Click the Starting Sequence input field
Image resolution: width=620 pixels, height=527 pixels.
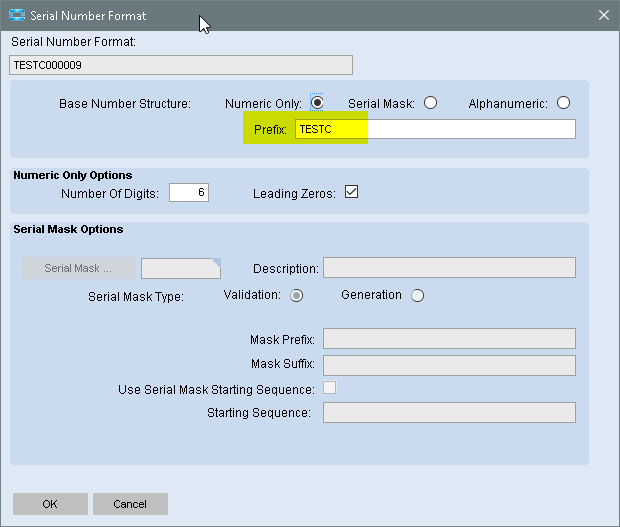(x=449, y=412)
